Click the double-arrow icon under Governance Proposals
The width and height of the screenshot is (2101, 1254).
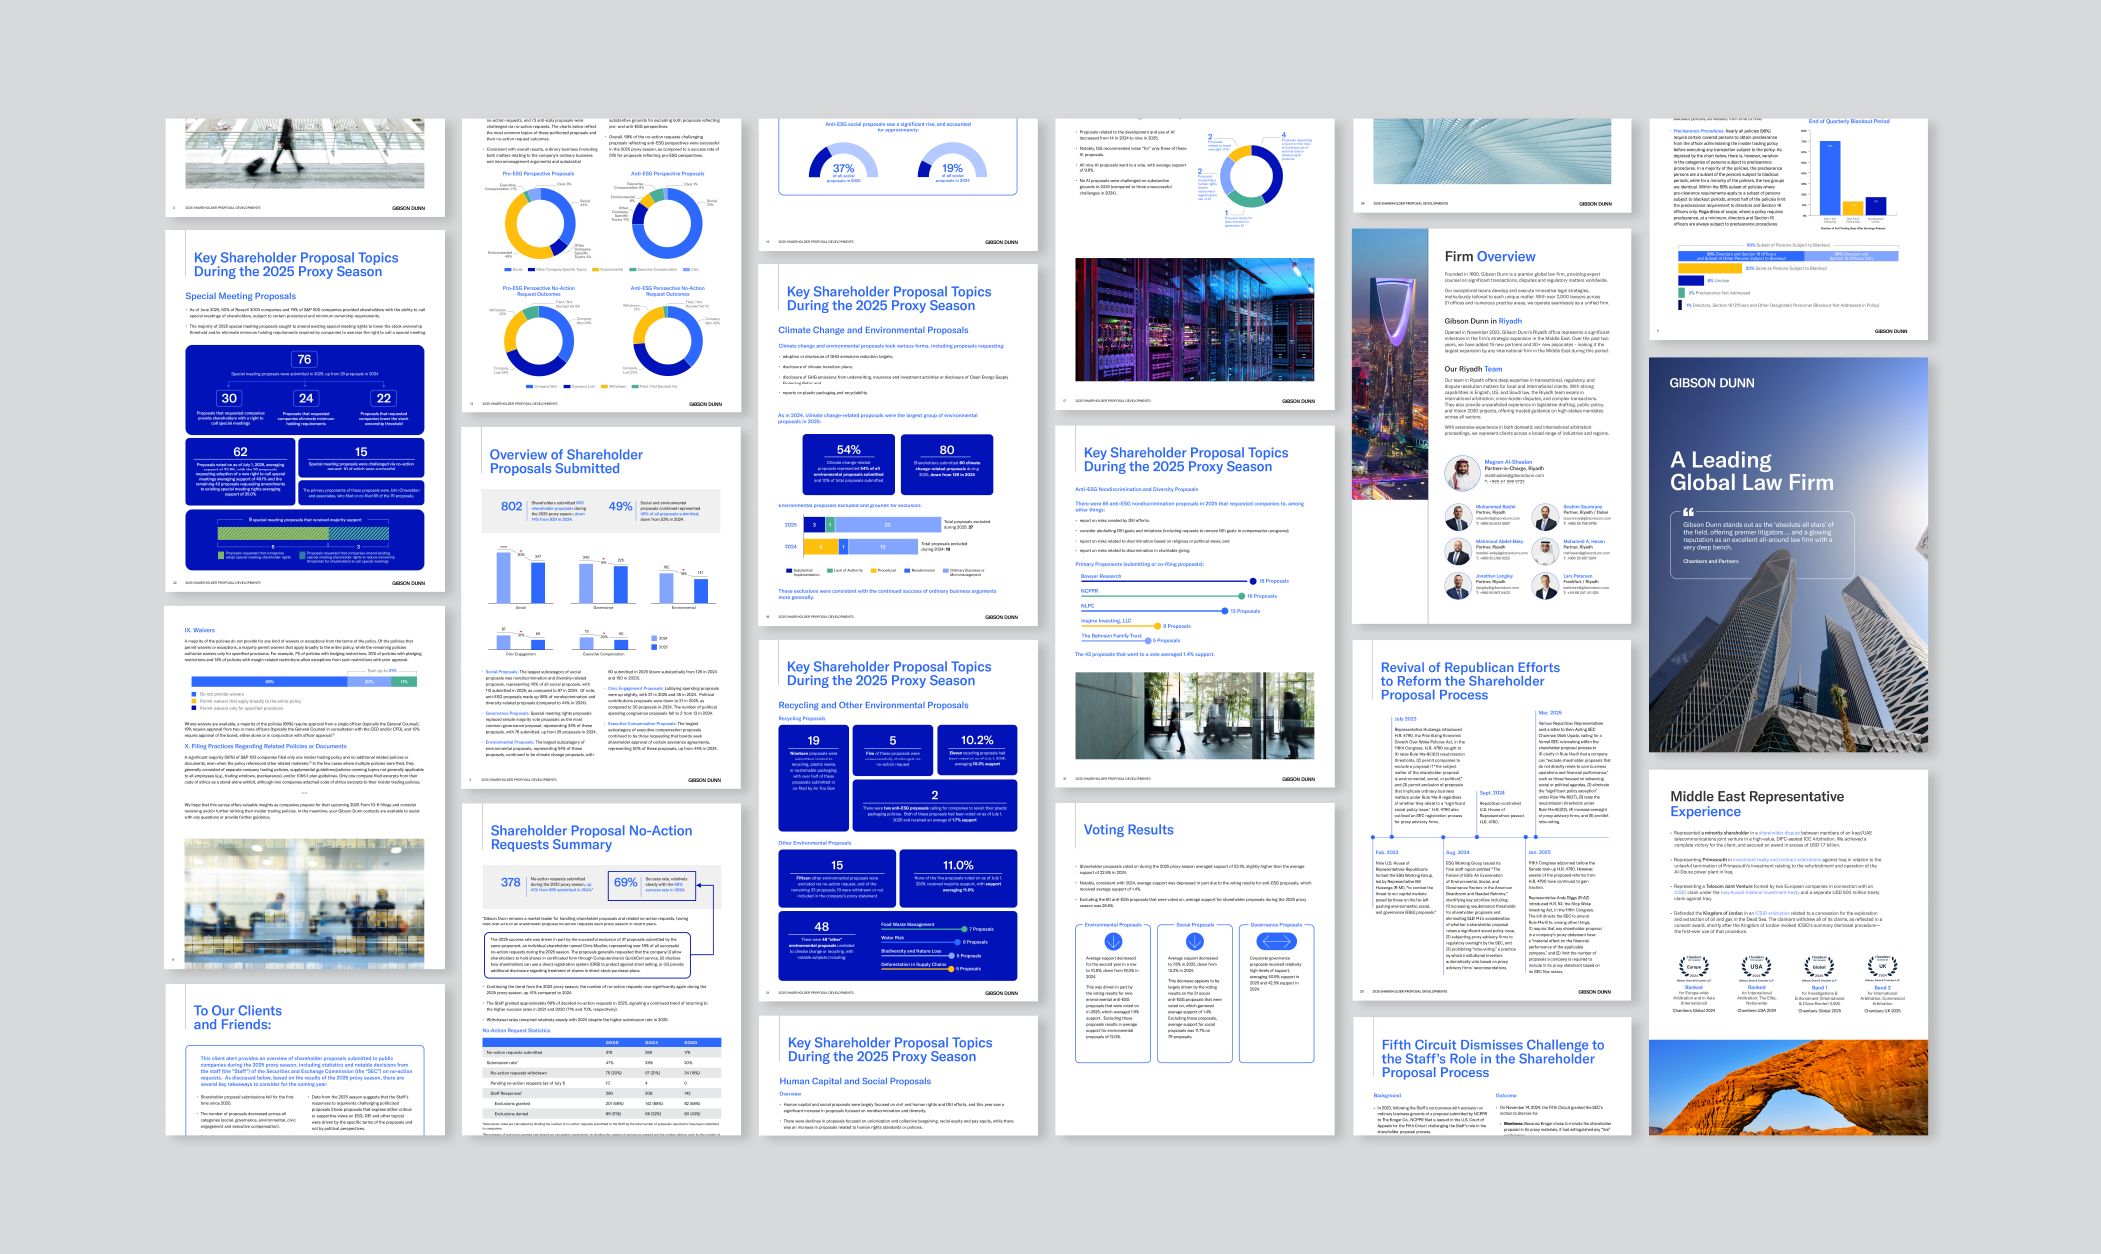[x=1276, y=942]
